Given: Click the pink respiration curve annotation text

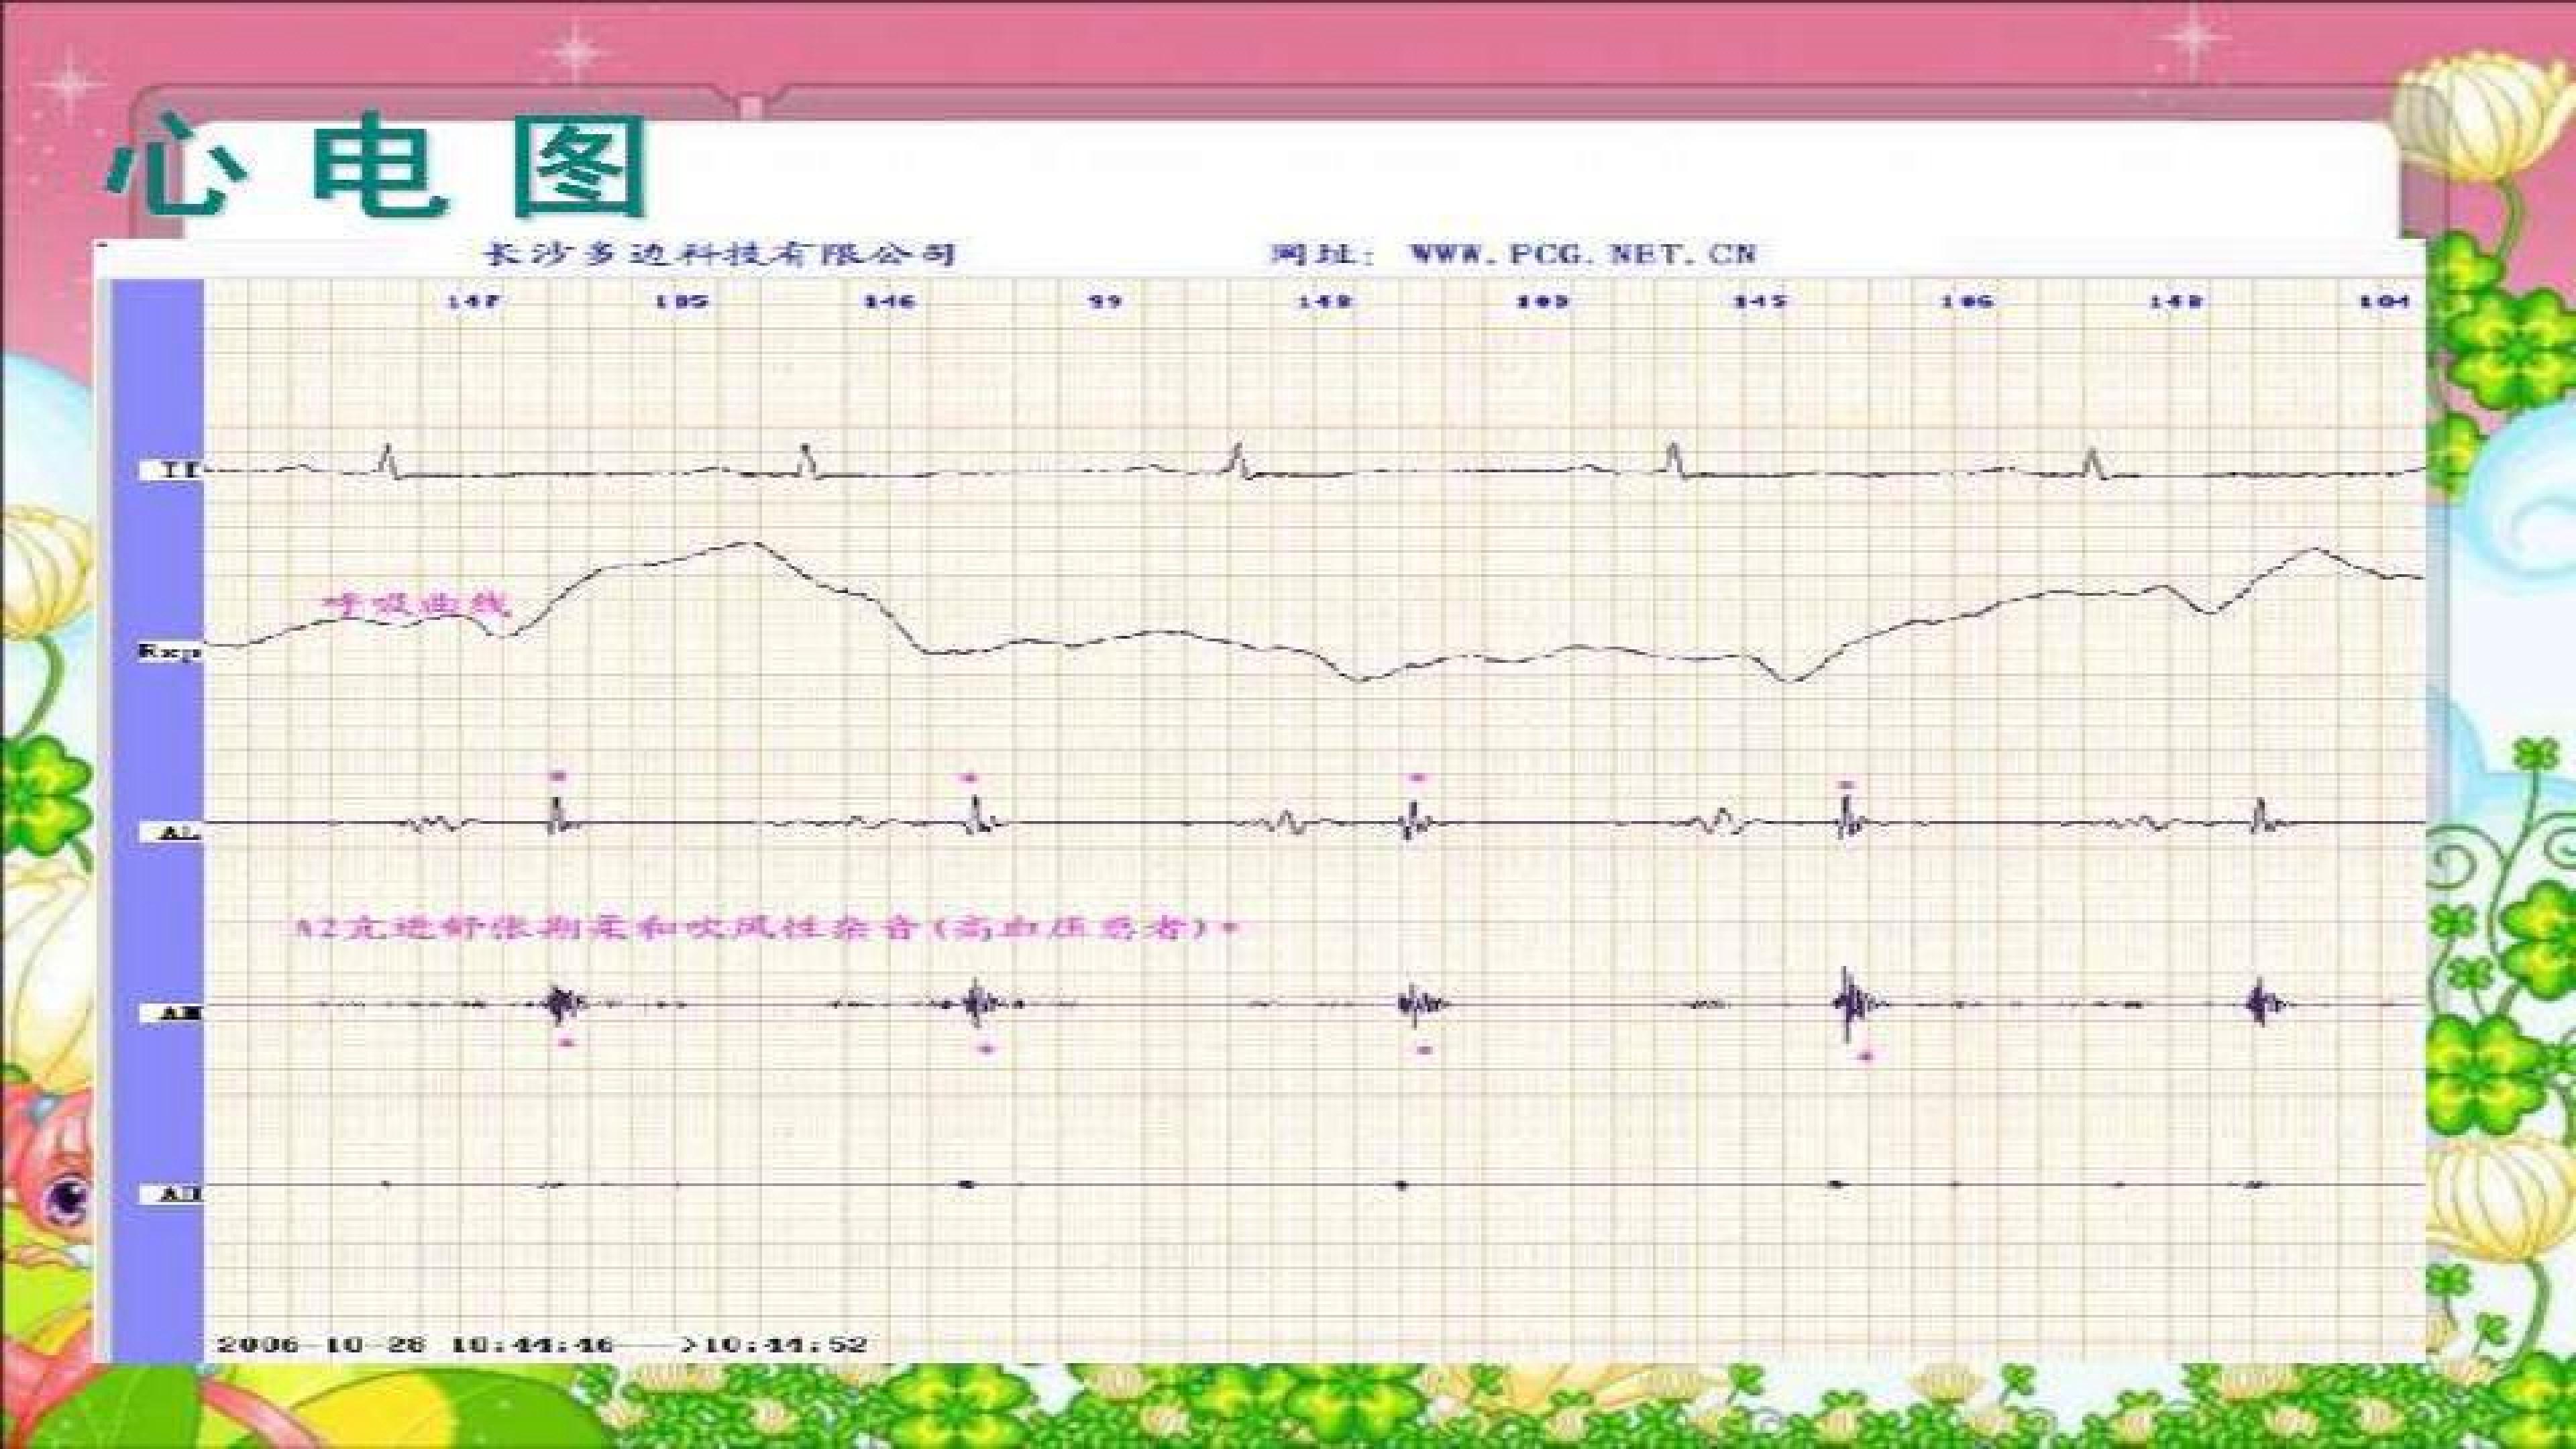Looking at the screenshot, I should pos(413,603).
